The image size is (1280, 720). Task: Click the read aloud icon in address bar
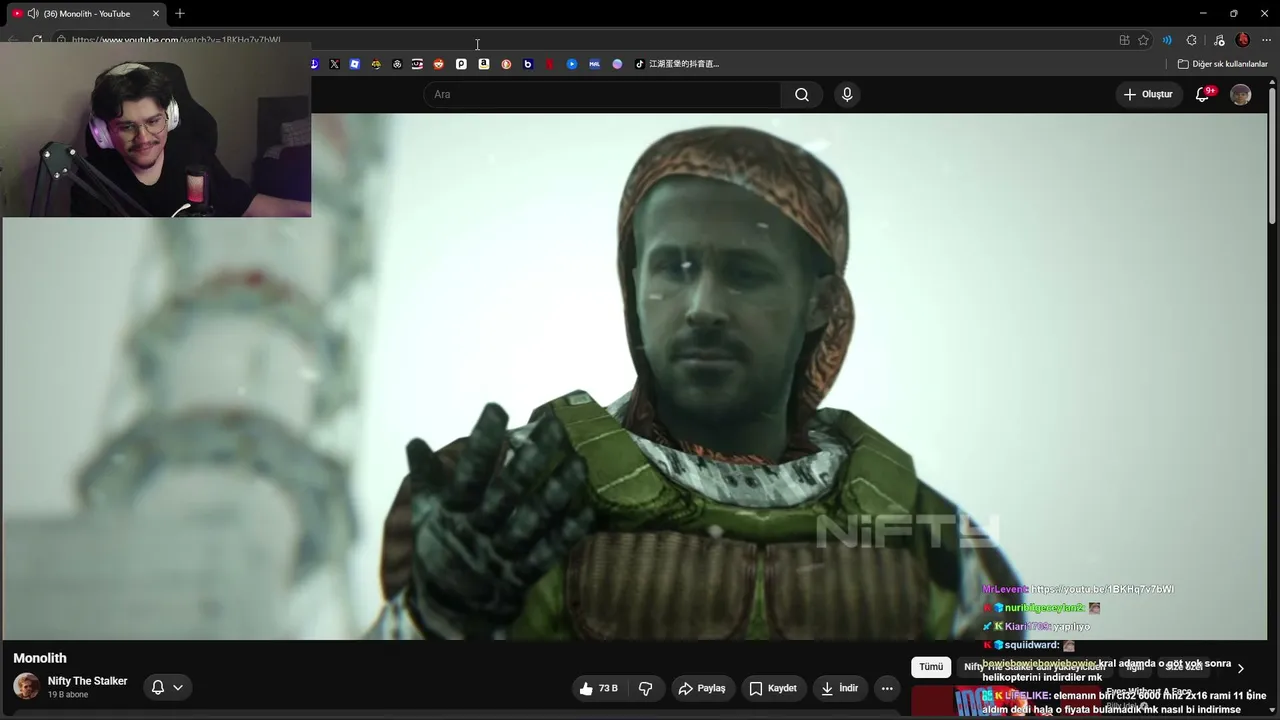1167,40
